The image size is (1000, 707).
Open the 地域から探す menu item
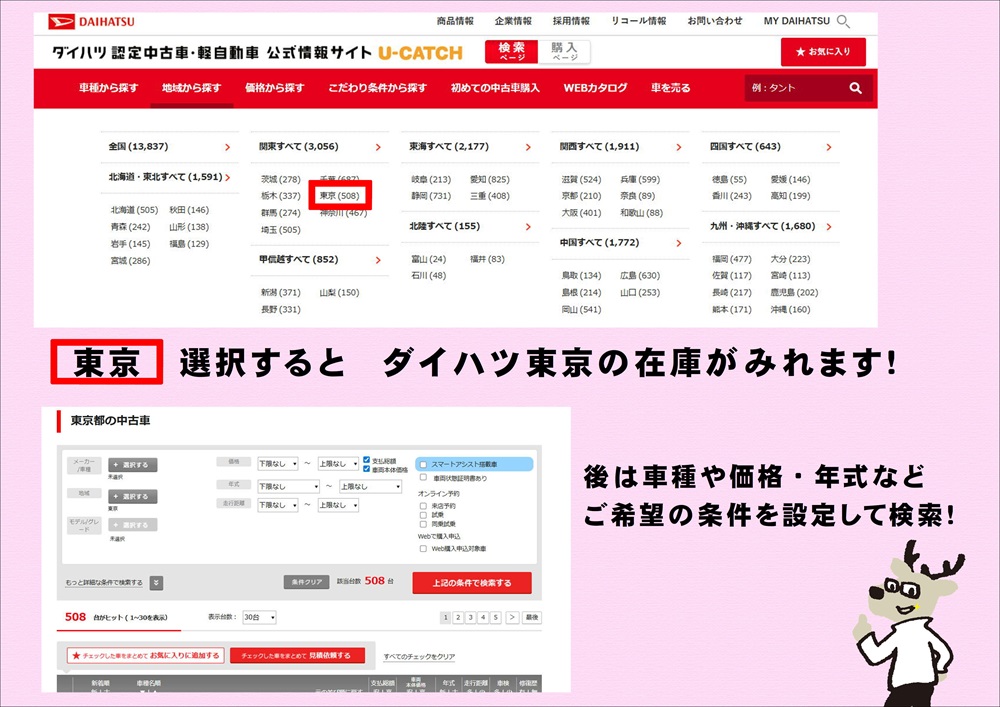[x=192, y=88]
